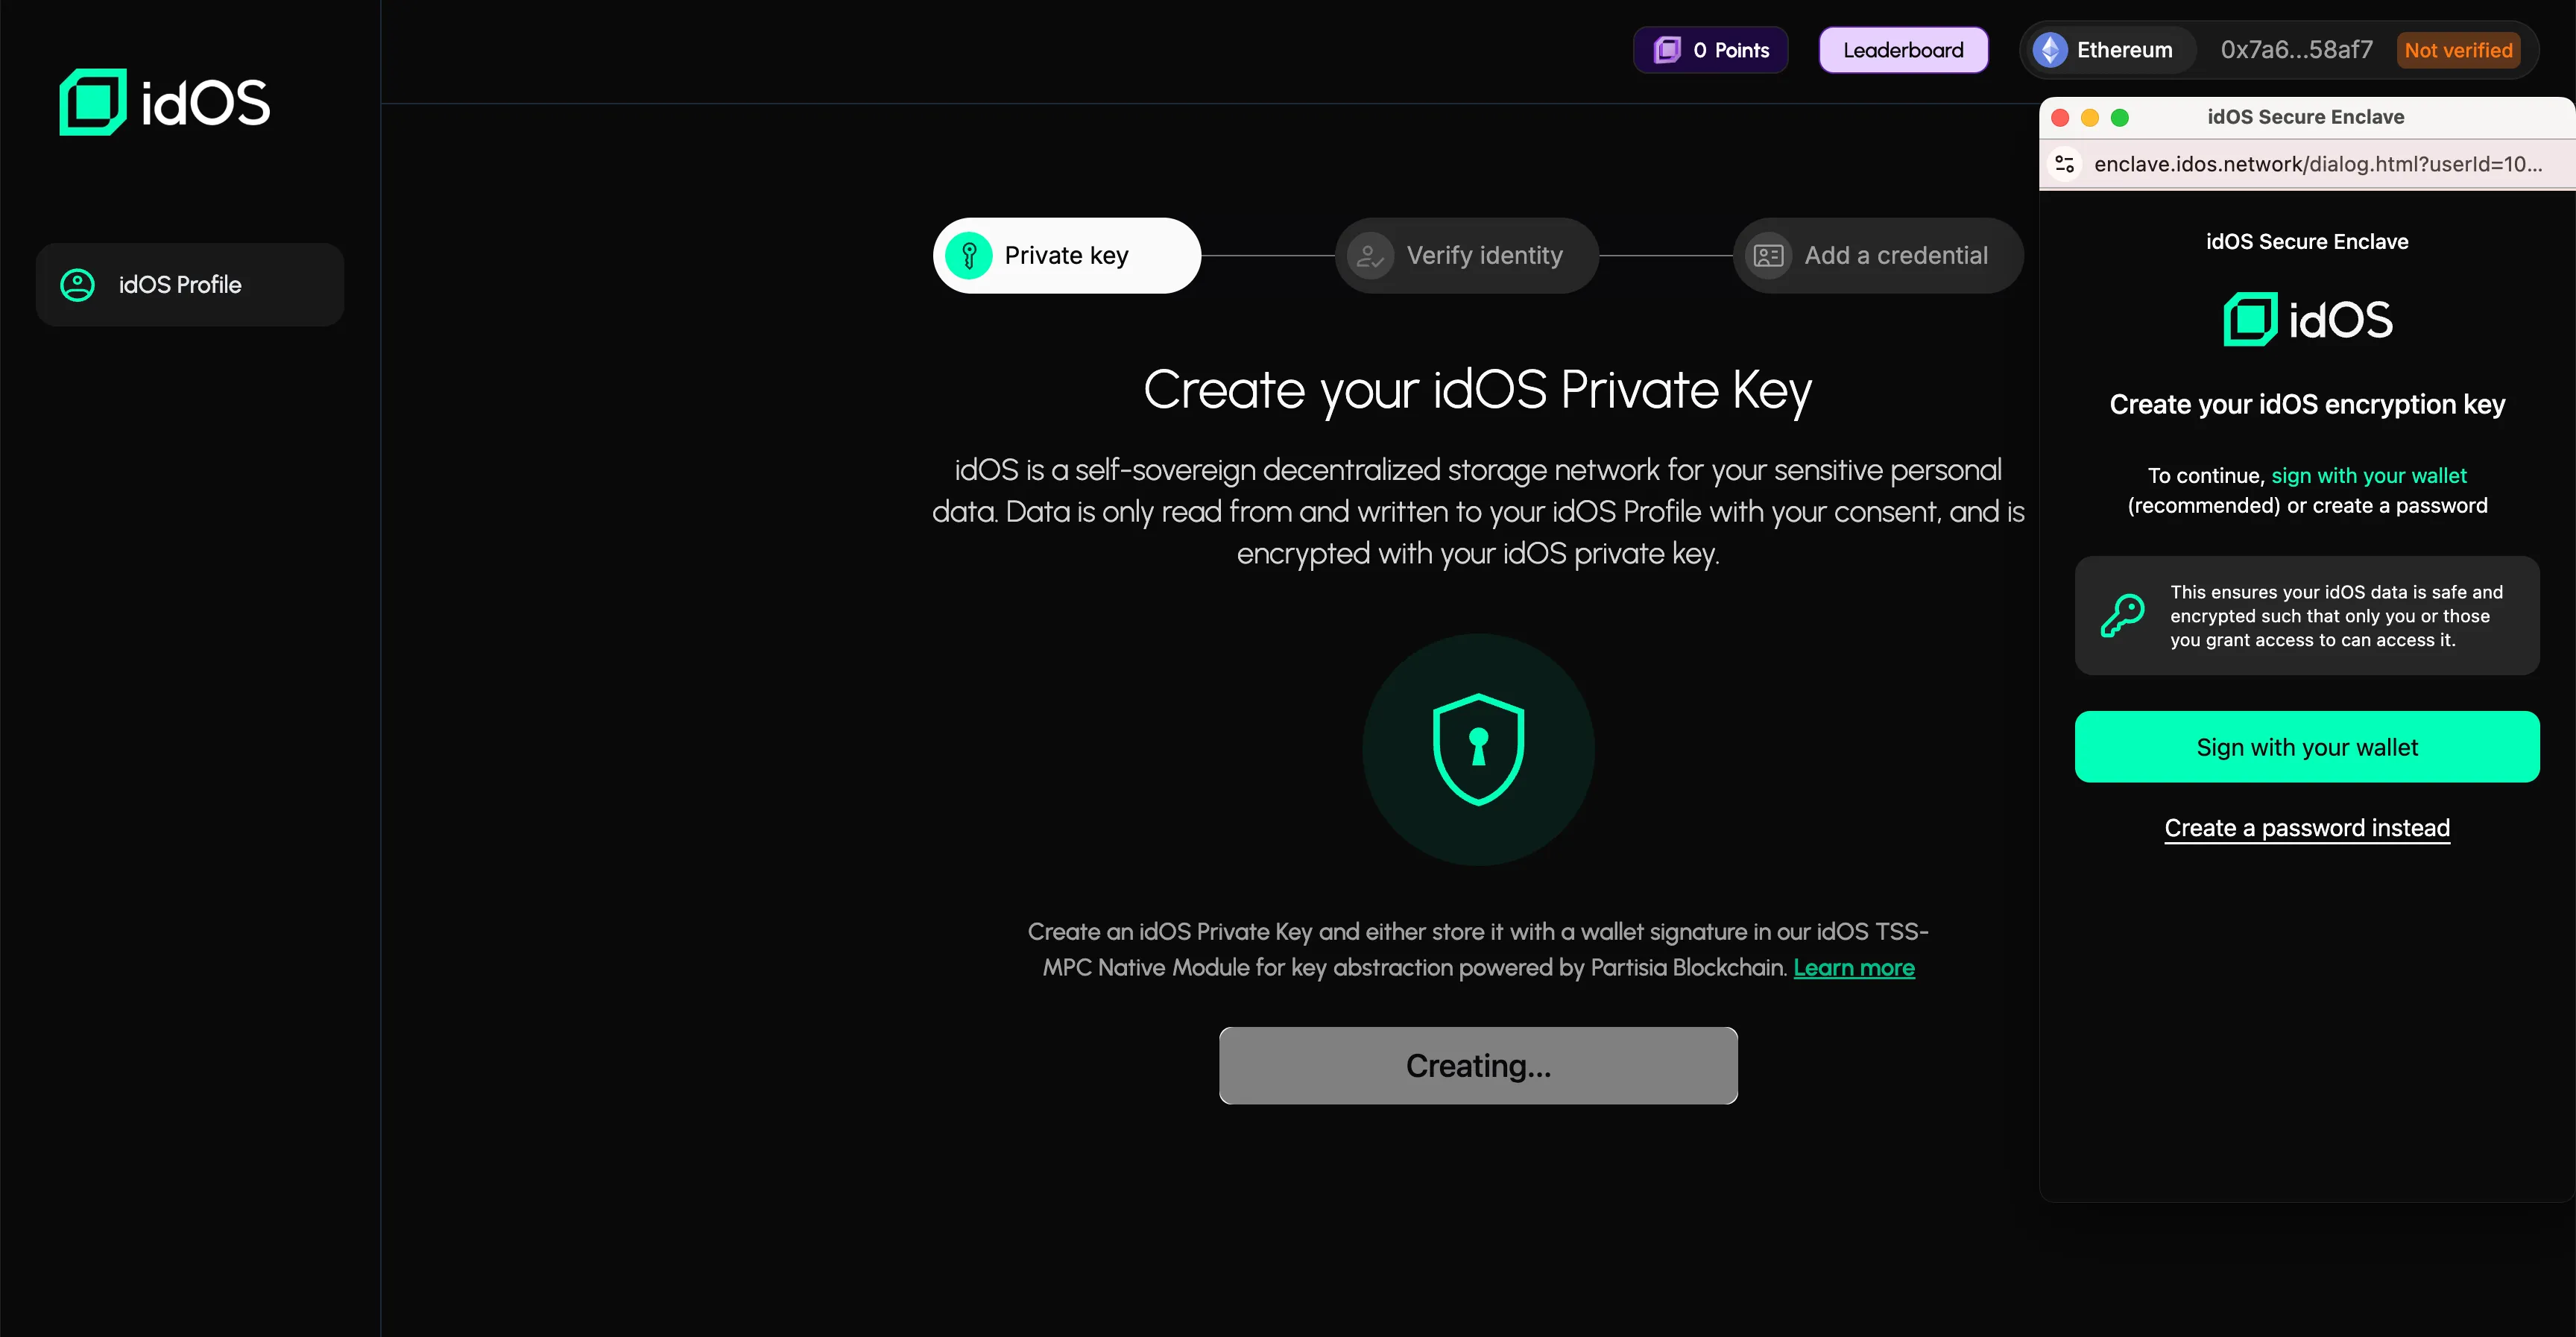Click the site settings icon in enclave address bar
Viewport: 2576px width, 1337px height.
tap(2064, 164)
